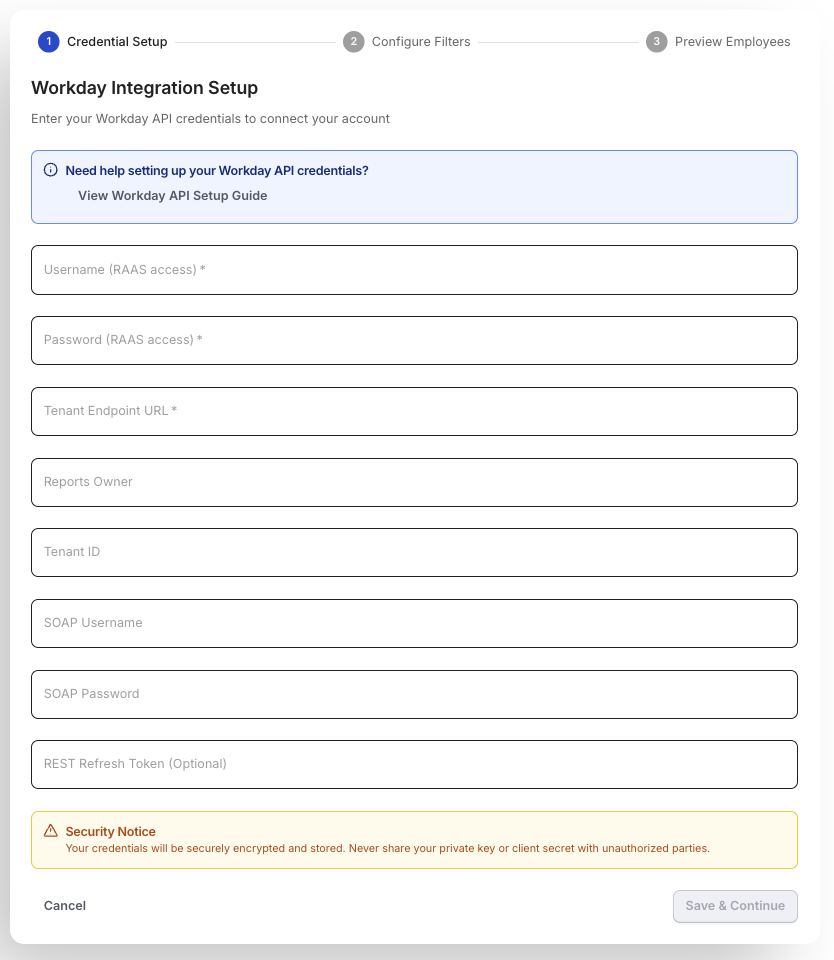Cancel the Workday integration setup
This screenshot has width=834, height=960.
click(65, 906)
